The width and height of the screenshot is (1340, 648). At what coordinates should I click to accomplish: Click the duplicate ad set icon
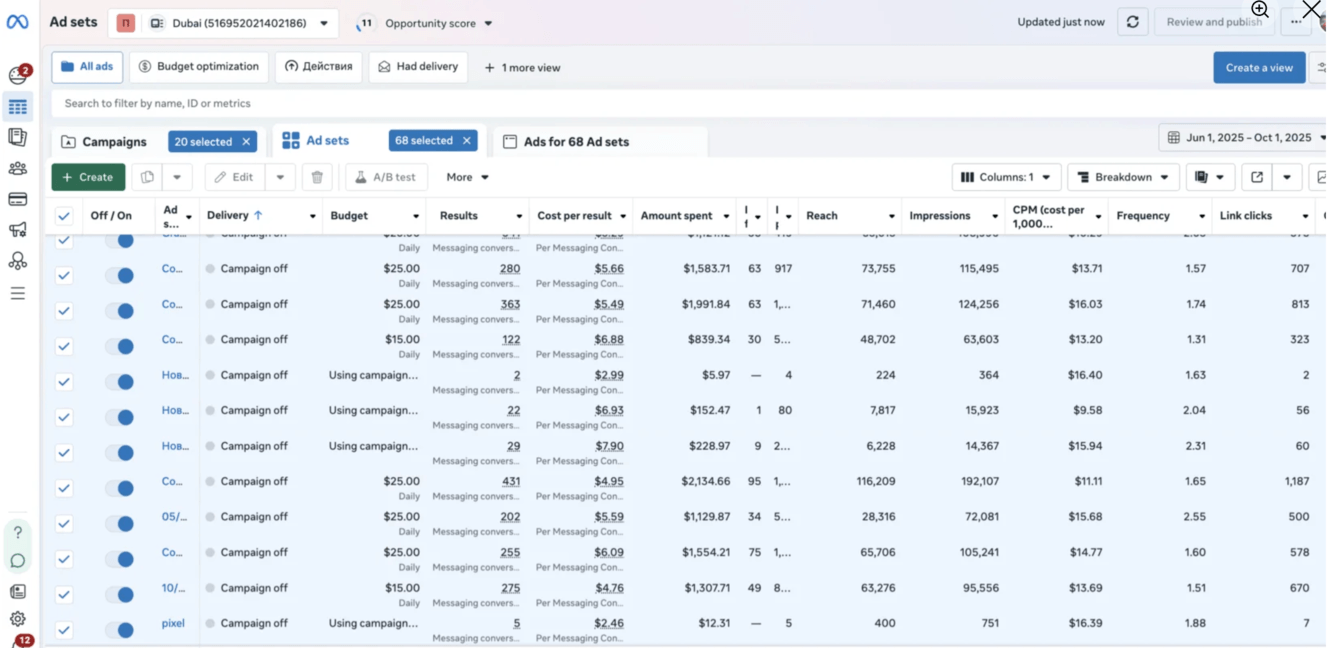click(x=148, y=177)
